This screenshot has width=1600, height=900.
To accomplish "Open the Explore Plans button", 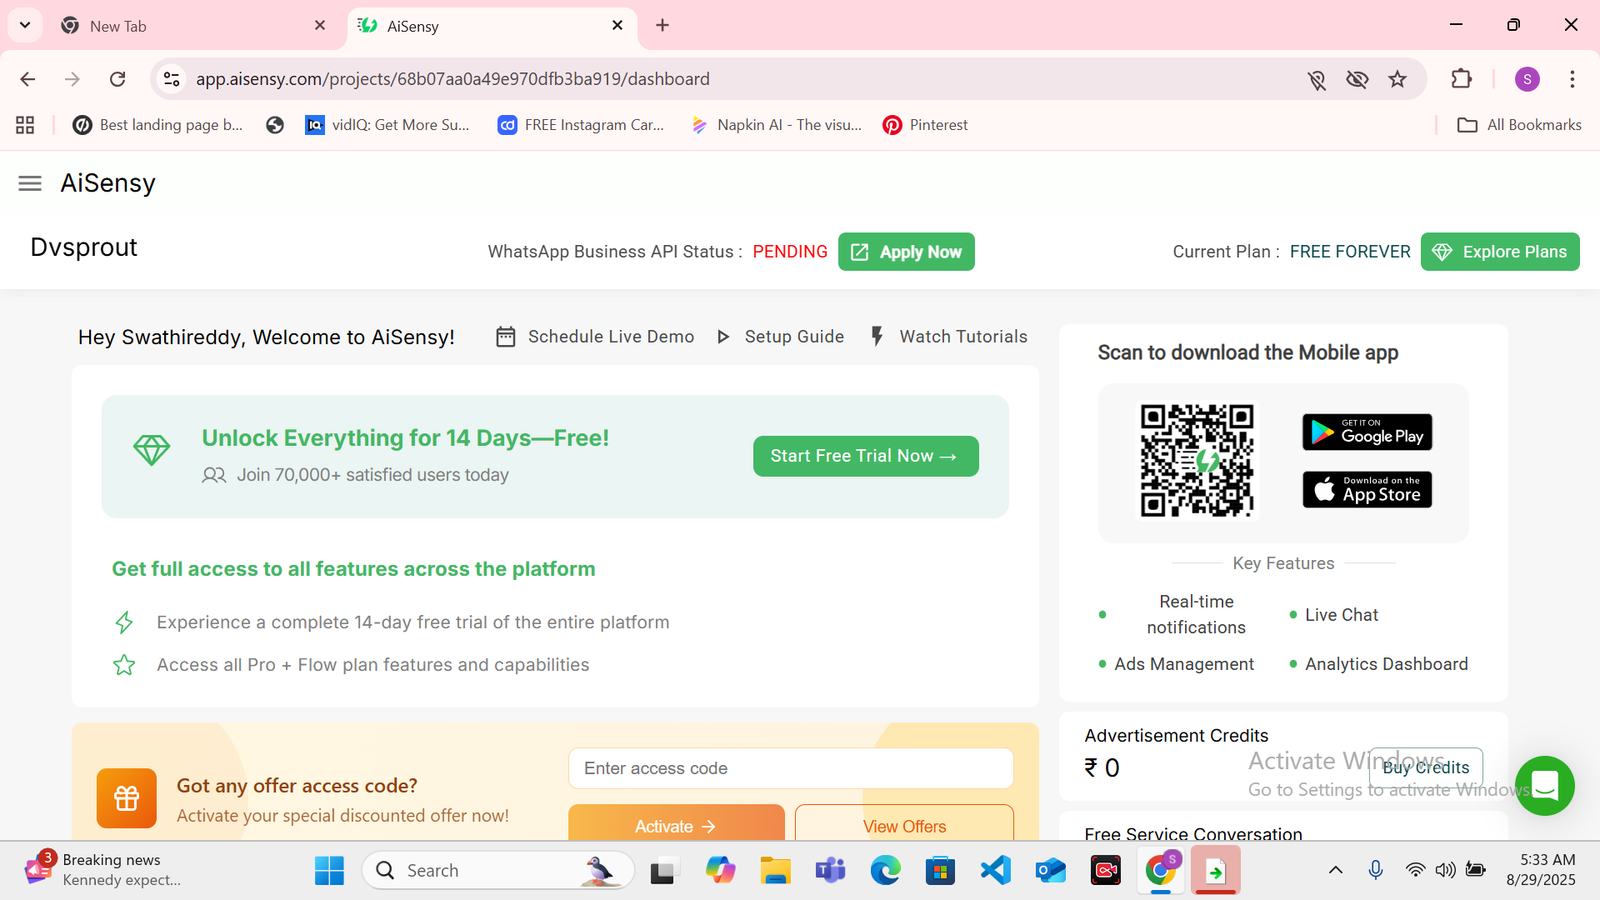I will [1499, 252].
